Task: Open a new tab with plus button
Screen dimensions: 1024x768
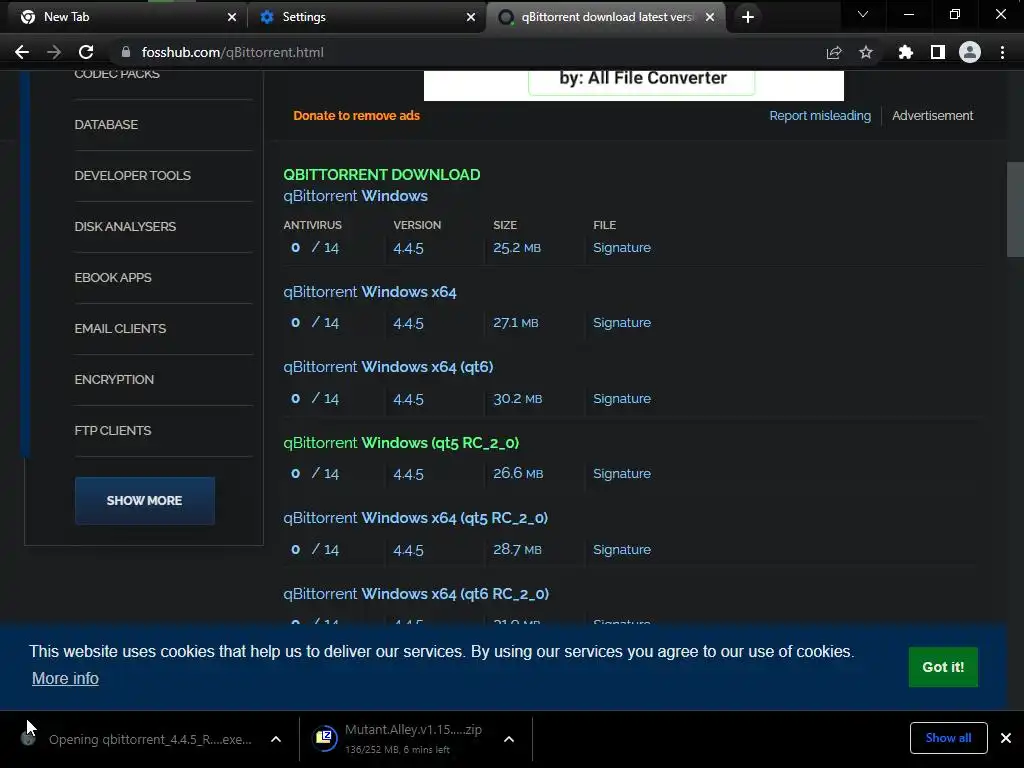Action: click(748, 17)
